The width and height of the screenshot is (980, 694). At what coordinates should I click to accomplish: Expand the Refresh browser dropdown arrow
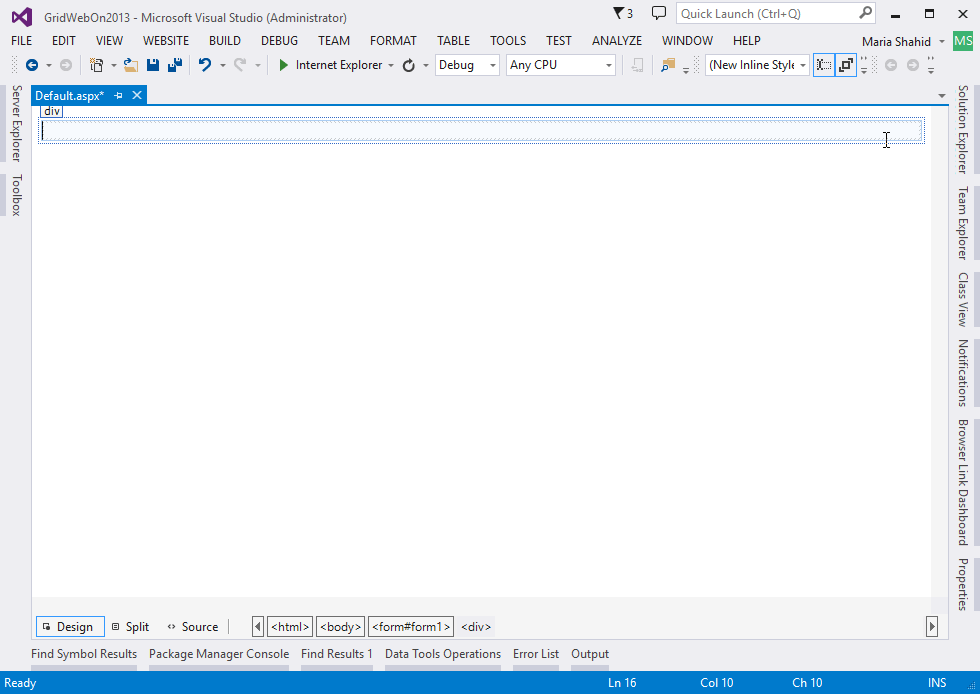[426, 65]
